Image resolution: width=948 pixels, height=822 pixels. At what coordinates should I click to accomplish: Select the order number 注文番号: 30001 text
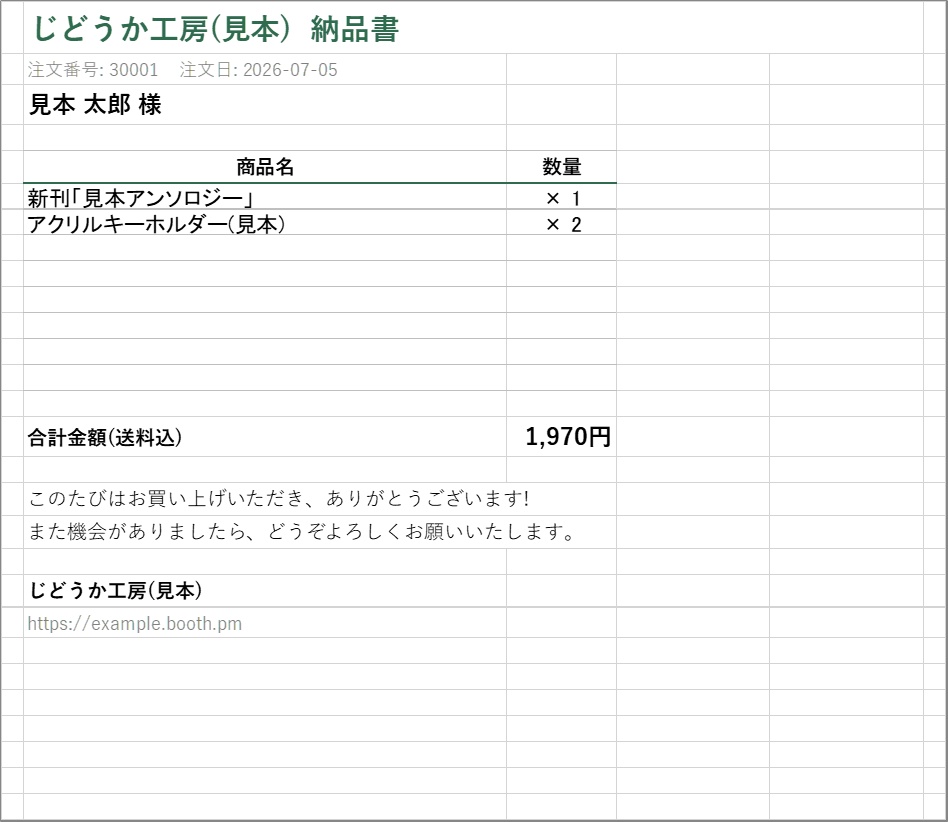[x=93, y=70]
